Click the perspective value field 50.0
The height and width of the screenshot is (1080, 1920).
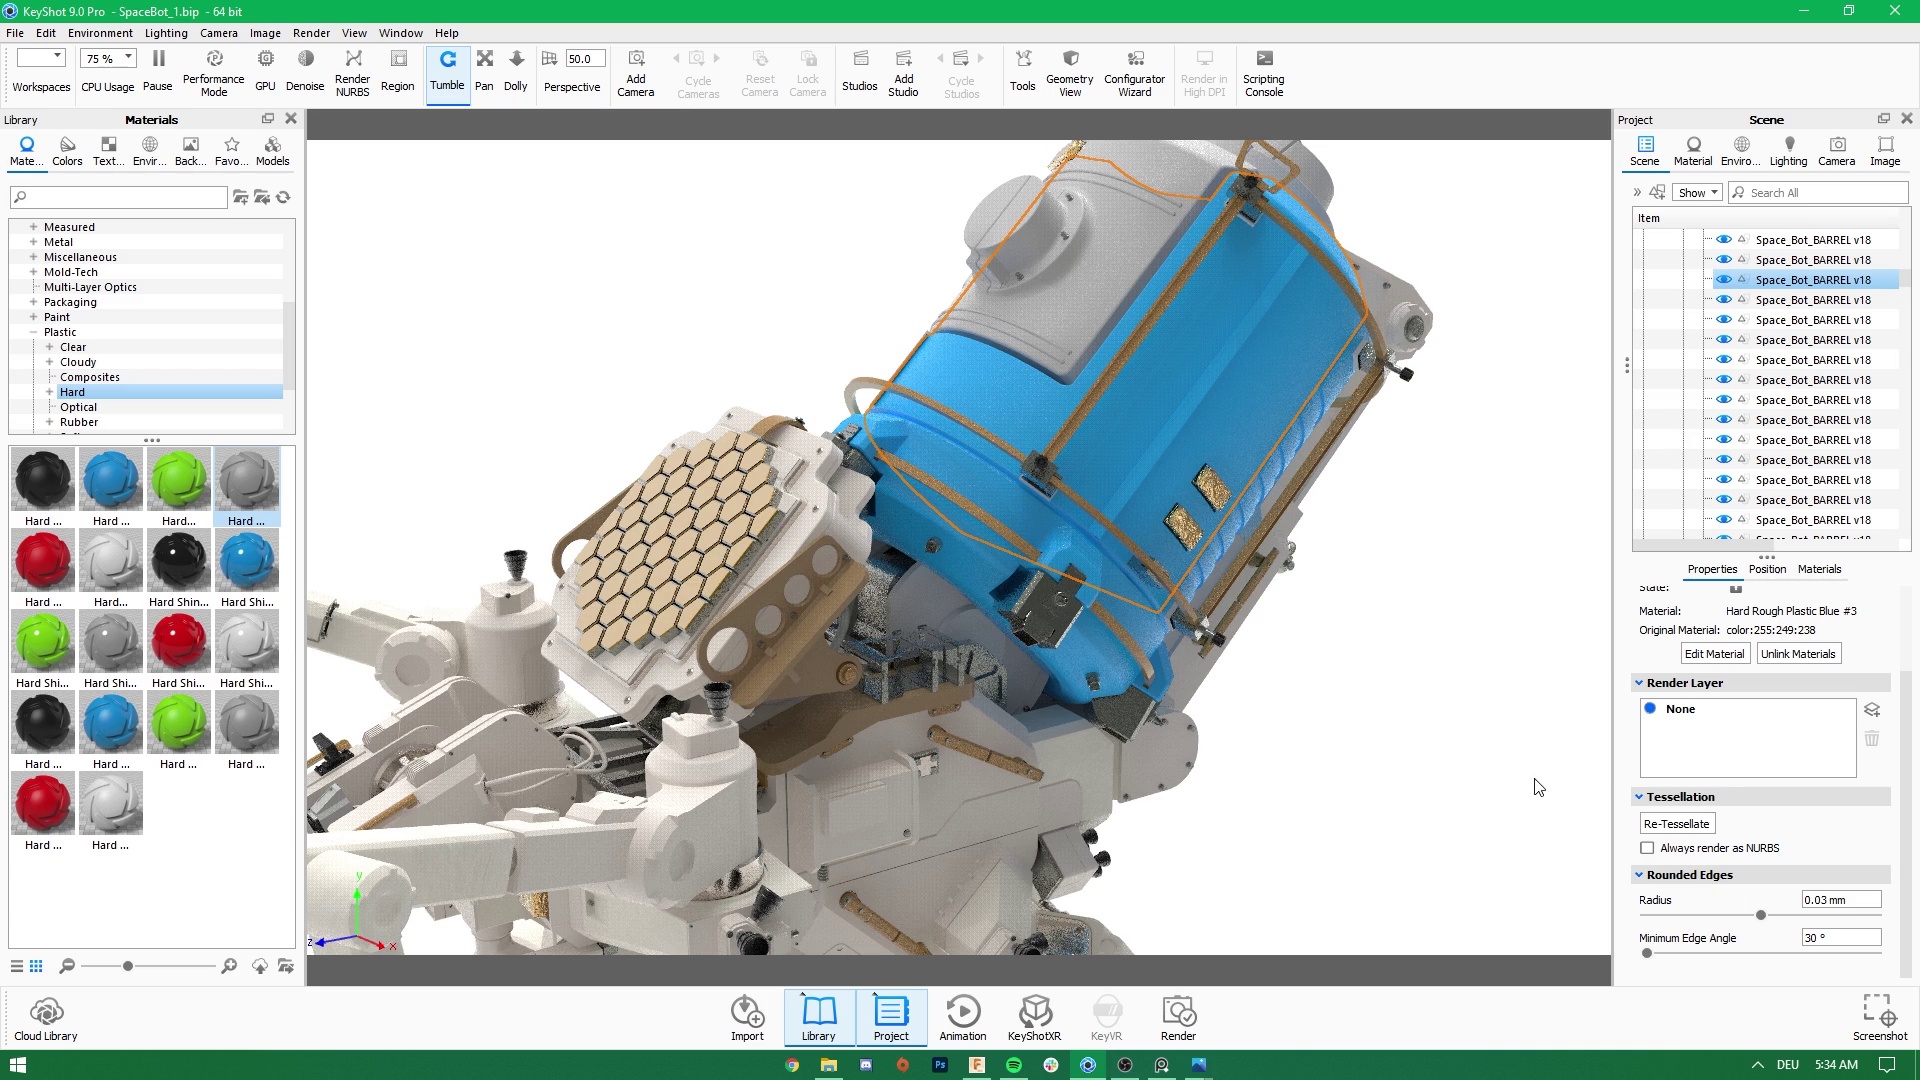coord(584,59)
